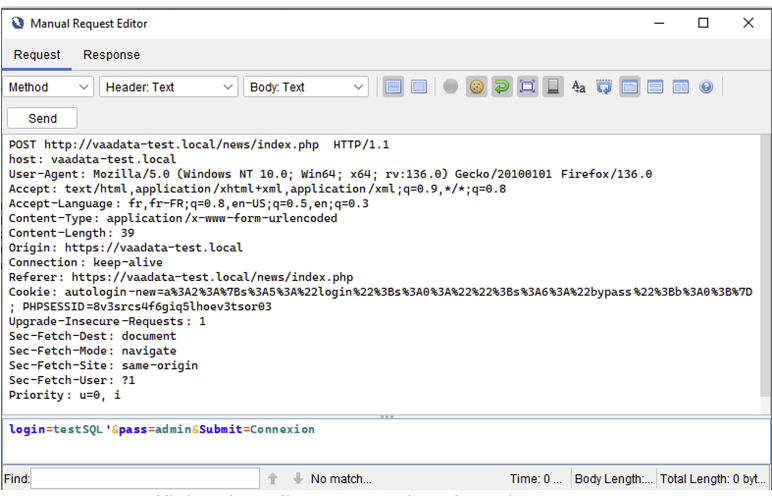
Task: Click the update Content-Length icon
Action: pyautogui.click(x=528, y=87)
